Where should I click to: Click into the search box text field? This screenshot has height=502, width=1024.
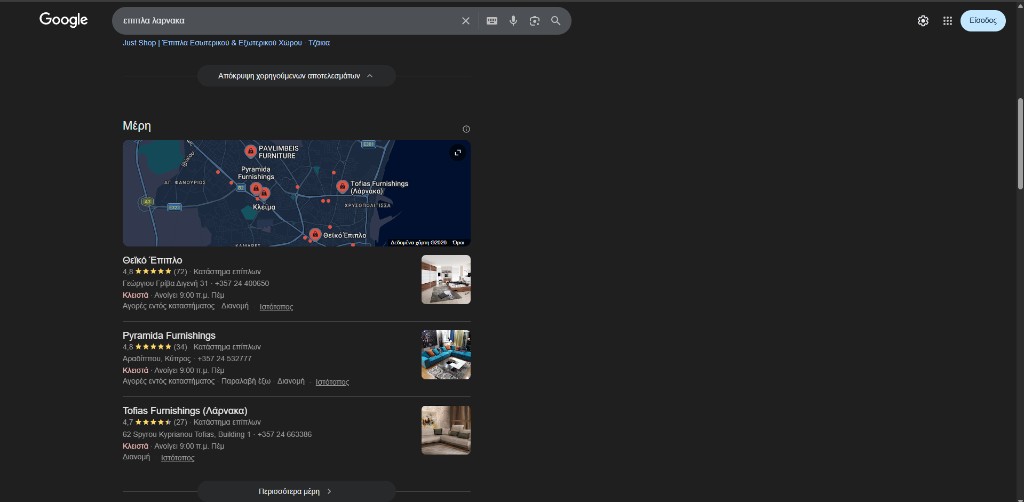287,21
